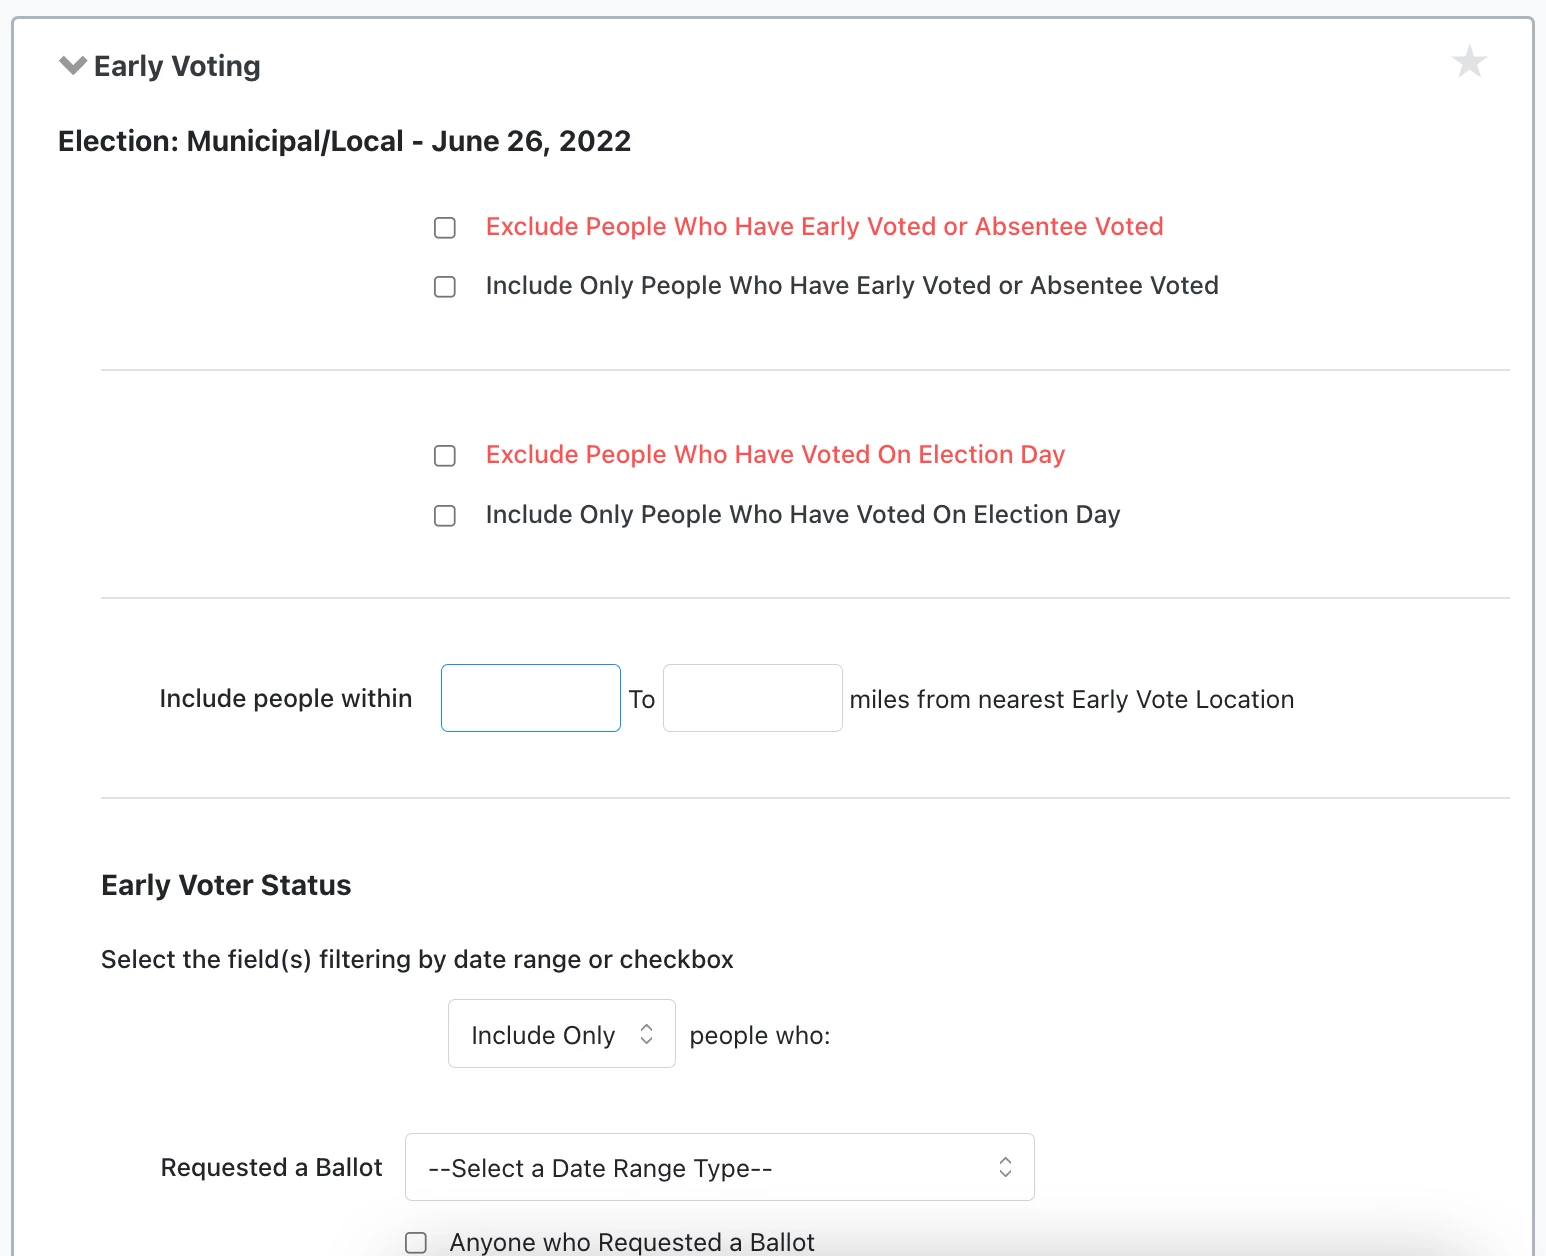This screenshot has width=1546, height=1256.
Task: Enable Include Only People Who Have Voted On Election Day
Action: [x=444, y=515]
